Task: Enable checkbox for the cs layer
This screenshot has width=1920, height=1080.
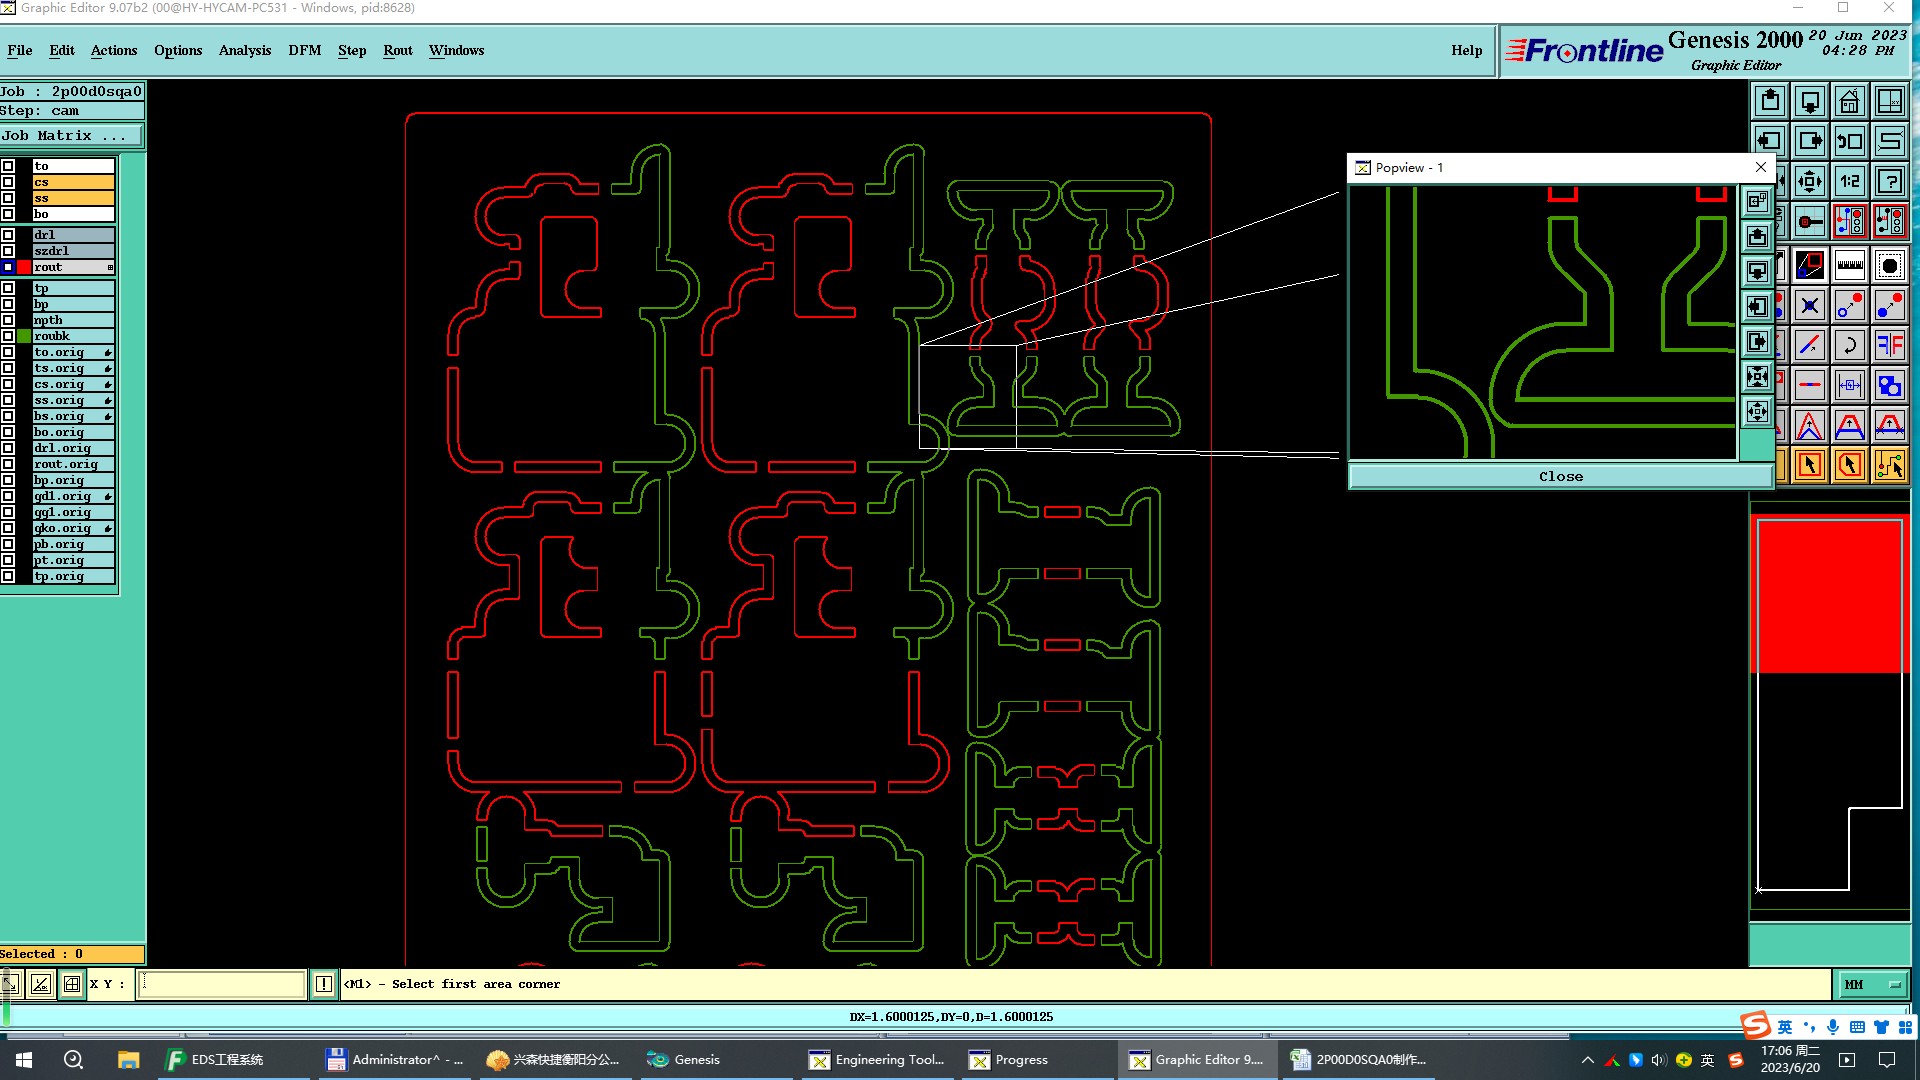Action: click(x=8, y=182)
